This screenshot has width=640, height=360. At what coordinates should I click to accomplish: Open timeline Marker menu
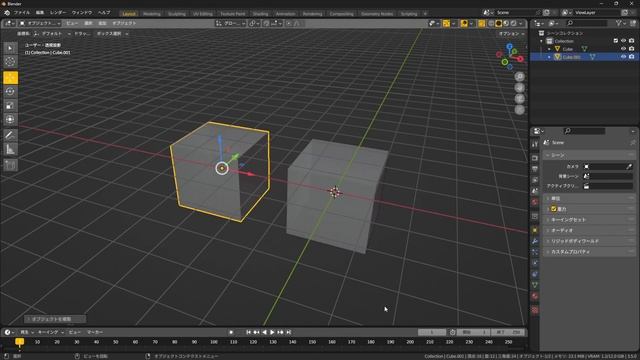(95, 332)
